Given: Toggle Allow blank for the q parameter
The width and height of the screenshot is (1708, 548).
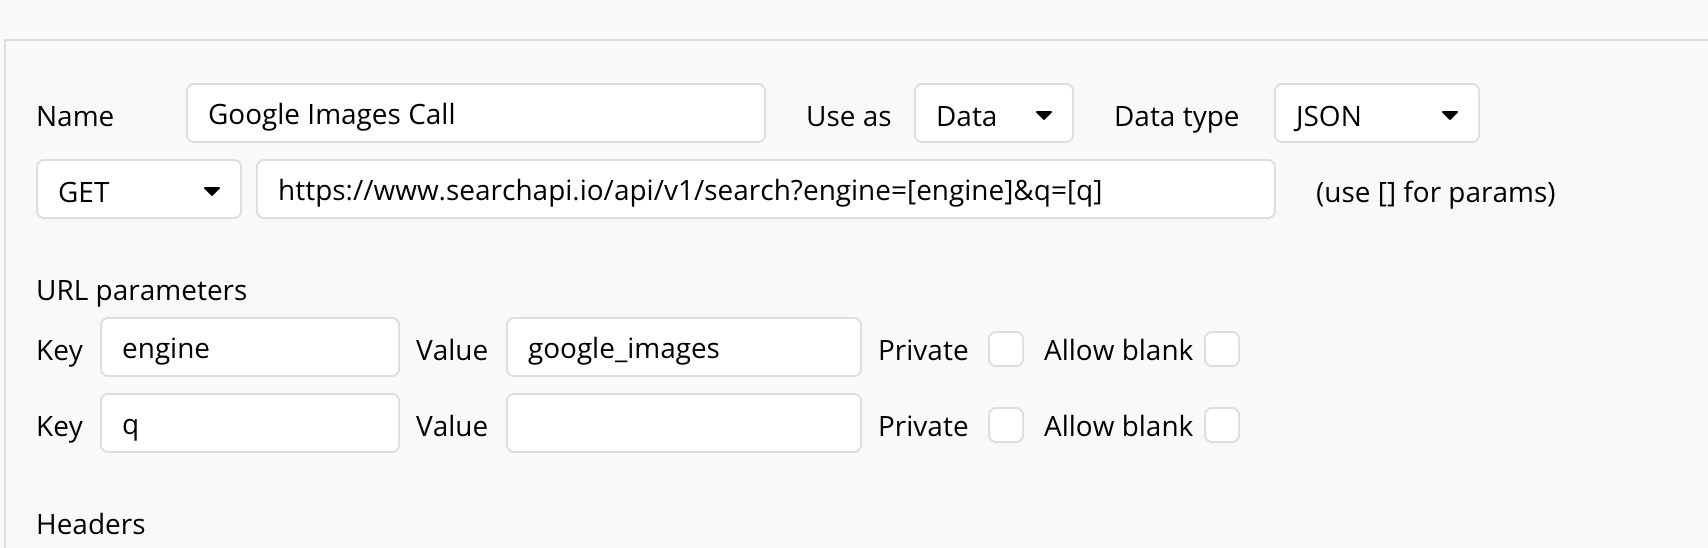Looking at the screenshot, I should pyautogui.click(x=1221, y=426).
